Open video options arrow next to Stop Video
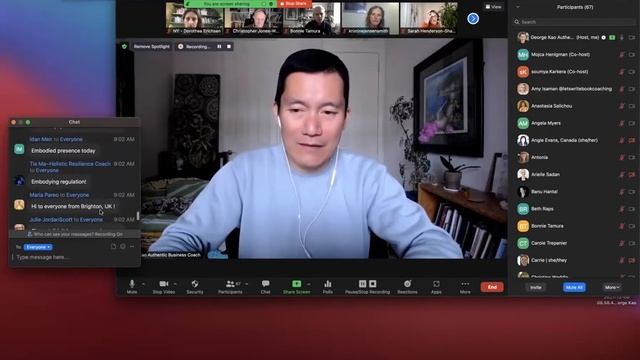The image size is (640, 360). [176, 284]
